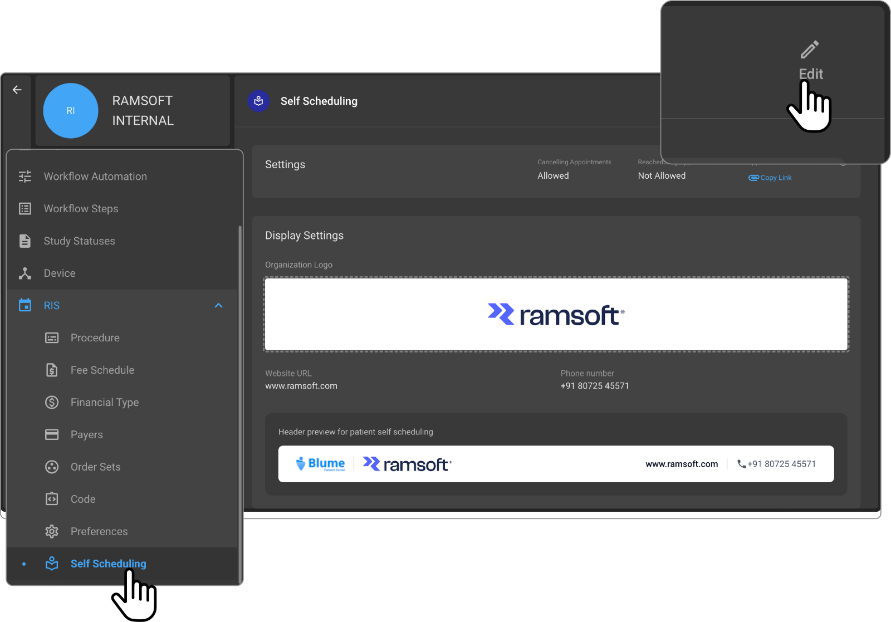
Task: Click the Preferences gear icon
Action: [x=52, y=531]
